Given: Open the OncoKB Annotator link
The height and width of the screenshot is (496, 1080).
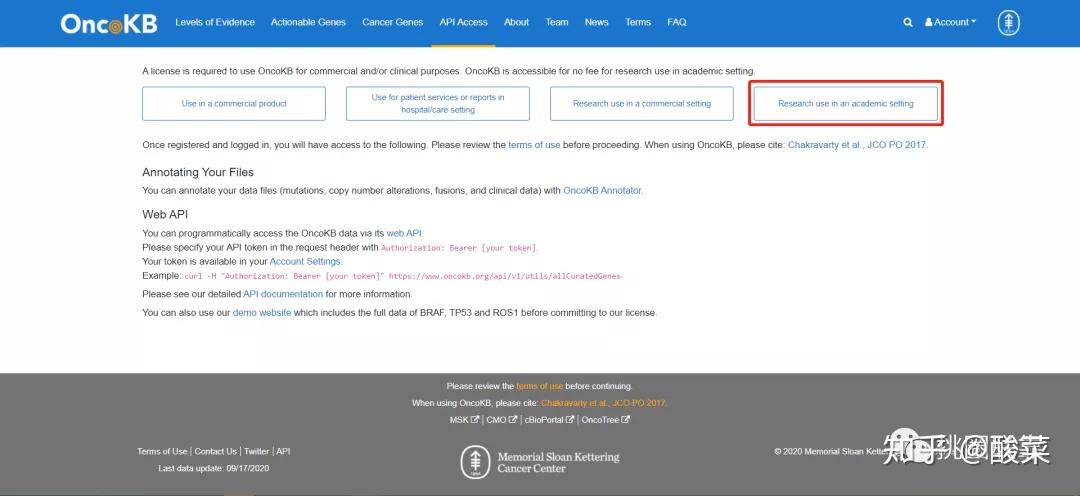Looking at the screenshot, I should (x=603, y=190).
